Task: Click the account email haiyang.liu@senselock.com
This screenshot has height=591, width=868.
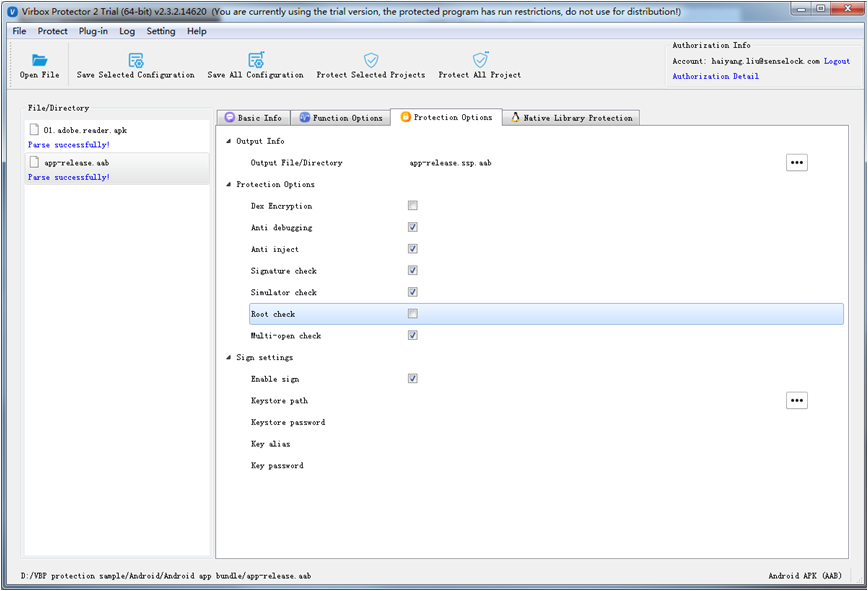Action: pos(765,61)
